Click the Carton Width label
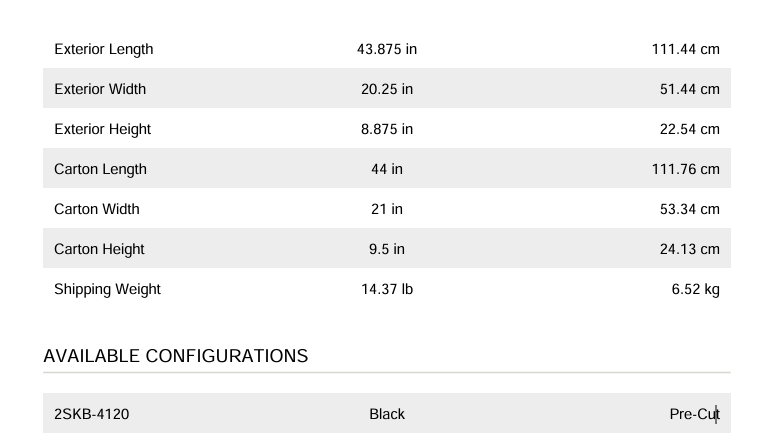This screenshot has height=444, width=757. point(97,209)
